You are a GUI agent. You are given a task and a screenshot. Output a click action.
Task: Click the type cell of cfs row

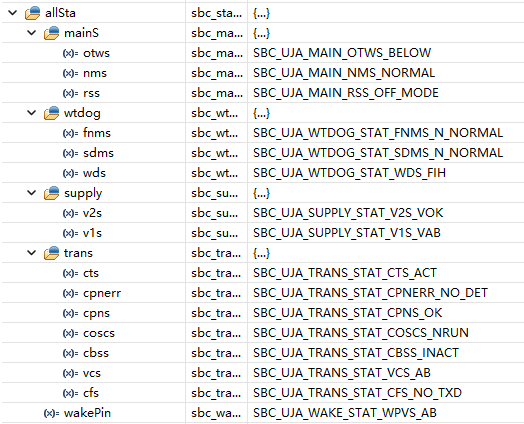pyautogui.click(x=216, y=393)
